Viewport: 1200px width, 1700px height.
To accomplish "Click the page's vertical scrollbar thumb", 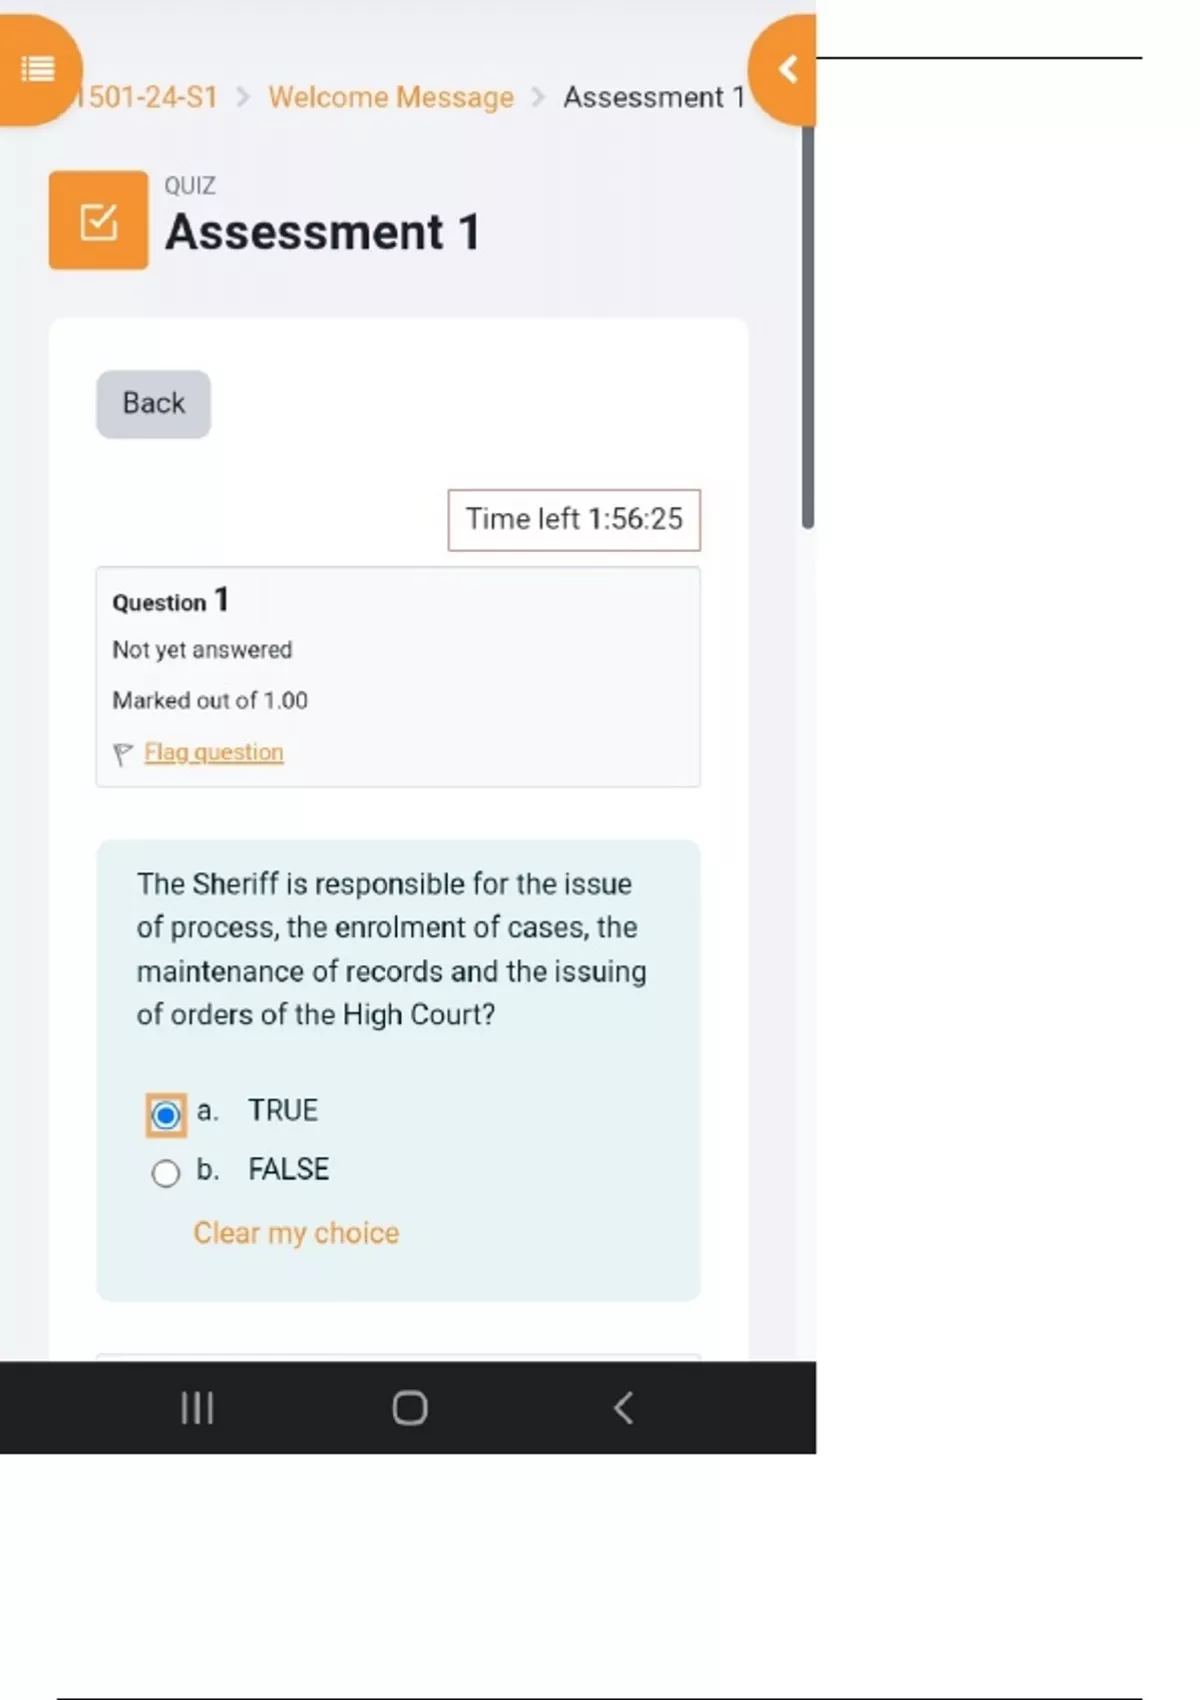I will pos(808,320).
